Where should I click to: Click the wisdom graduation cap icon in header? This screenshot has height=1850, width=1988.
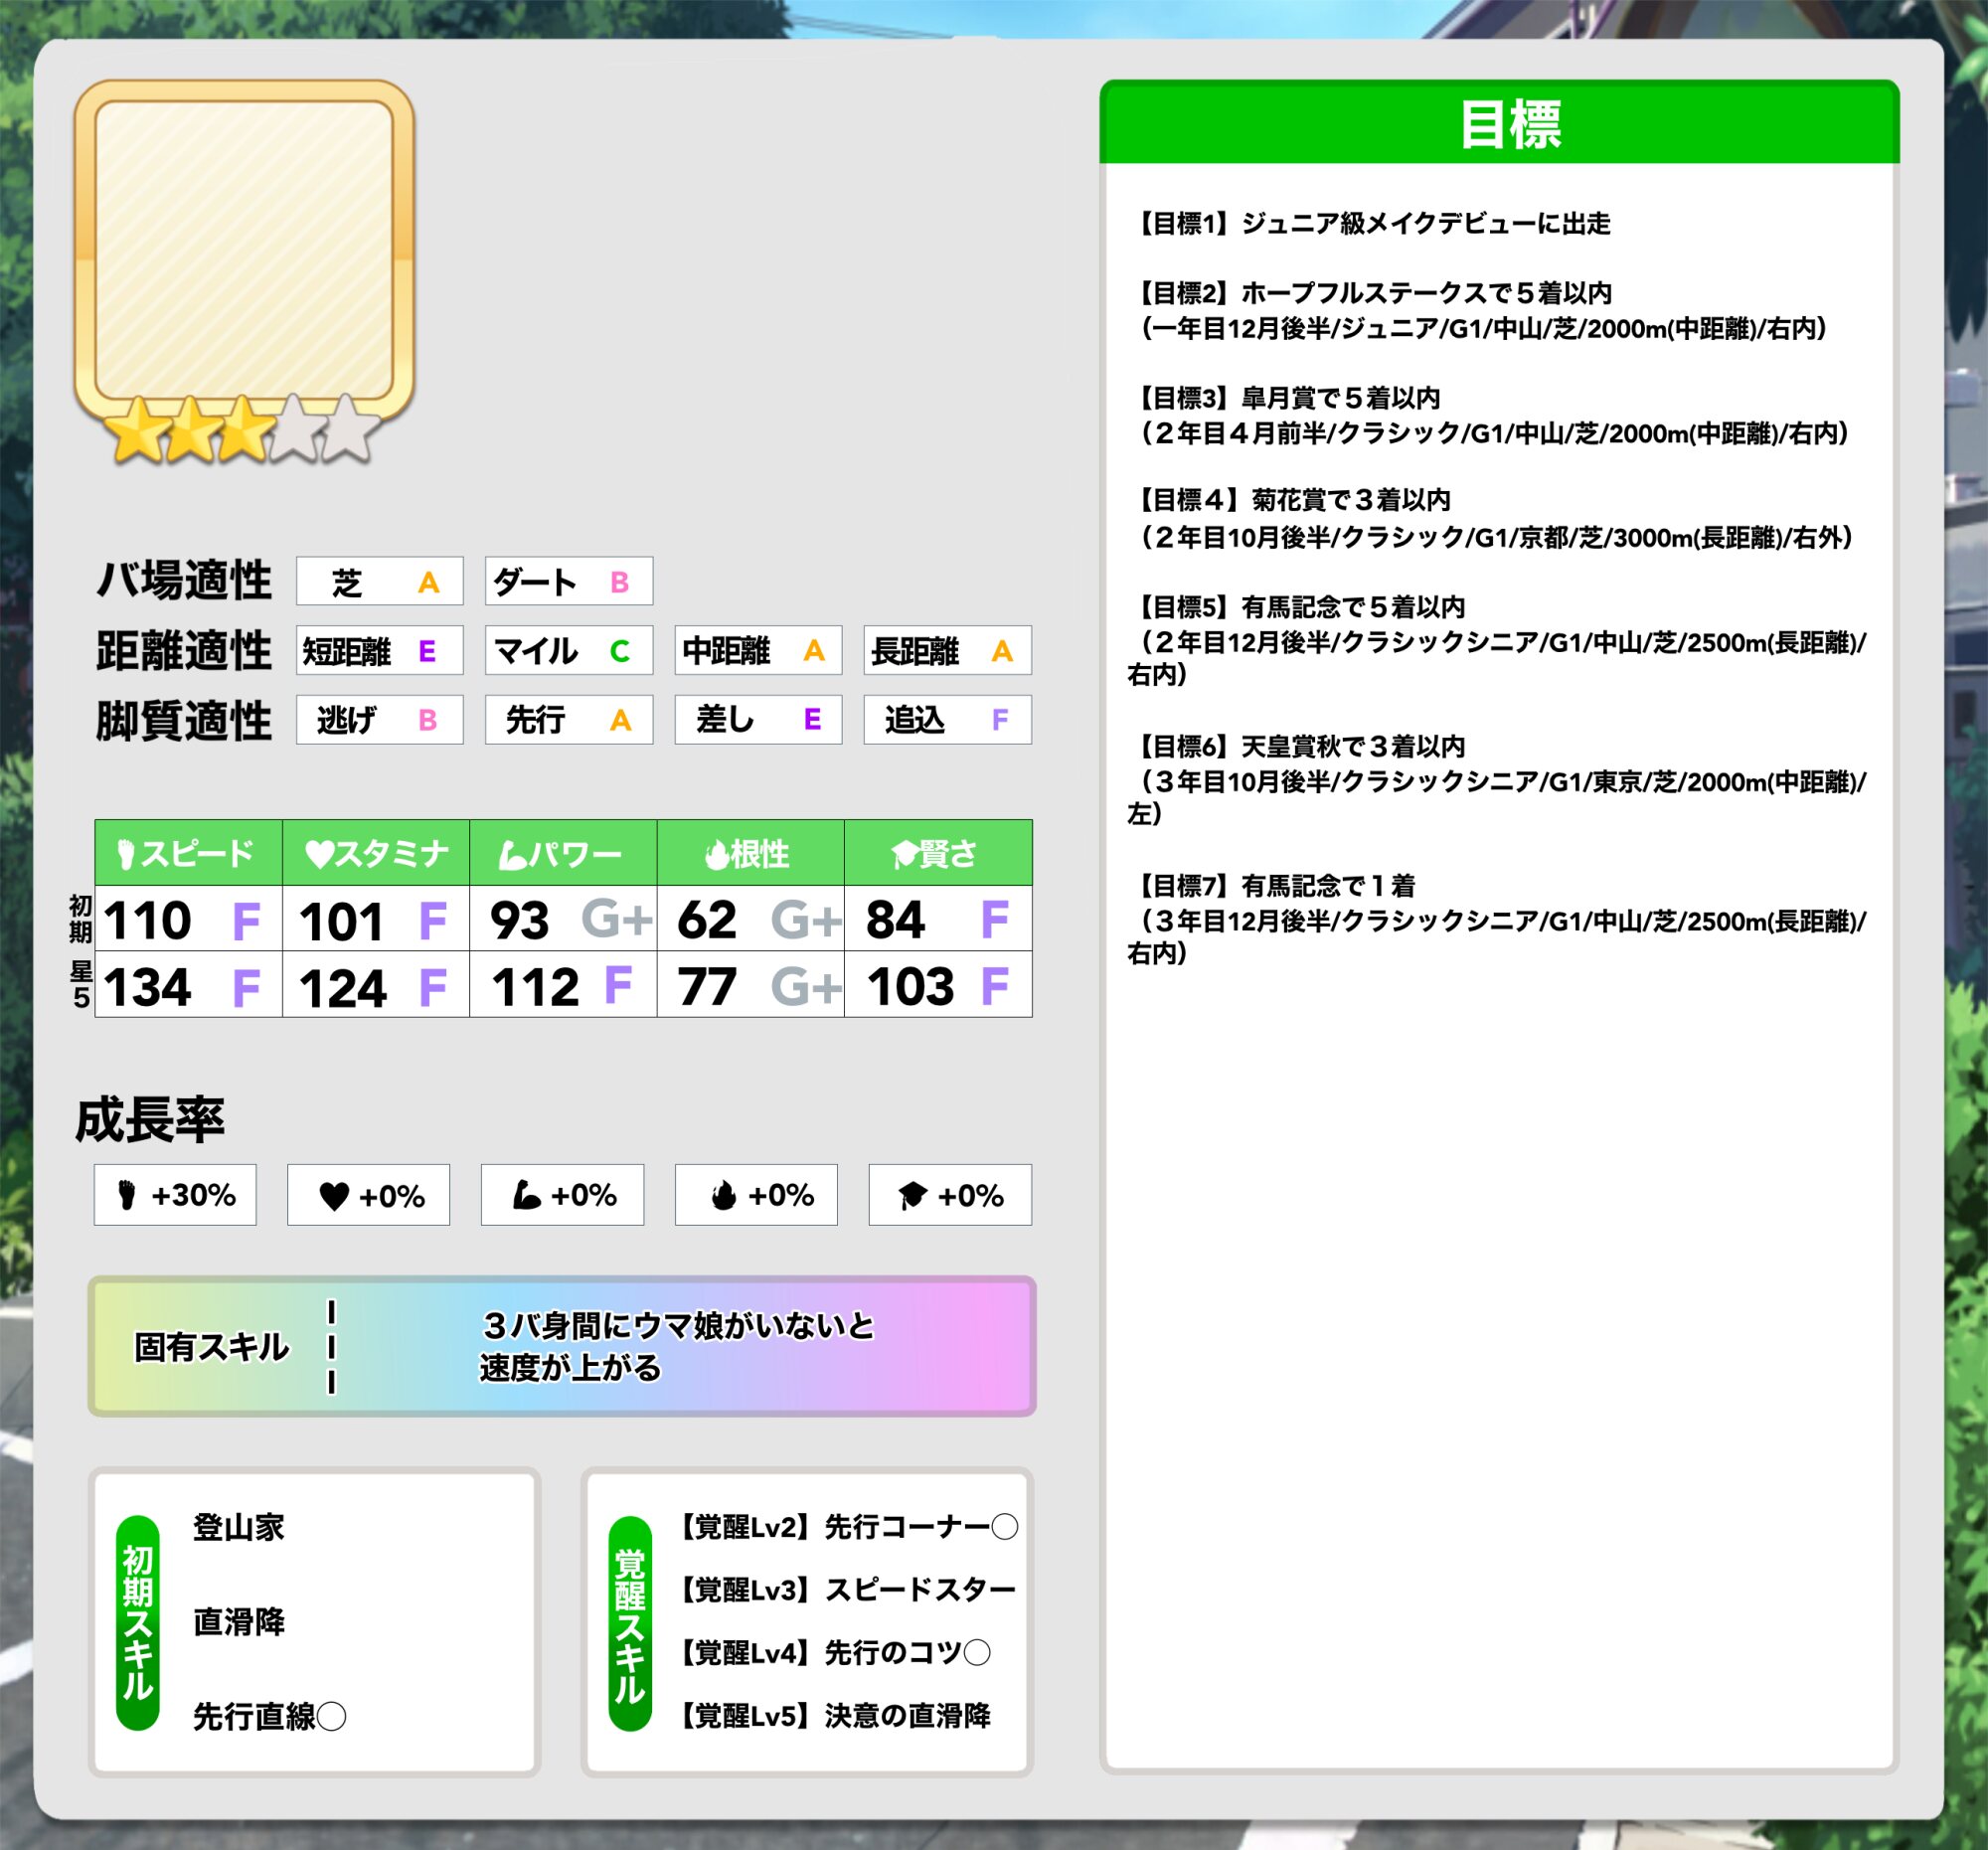904,854
